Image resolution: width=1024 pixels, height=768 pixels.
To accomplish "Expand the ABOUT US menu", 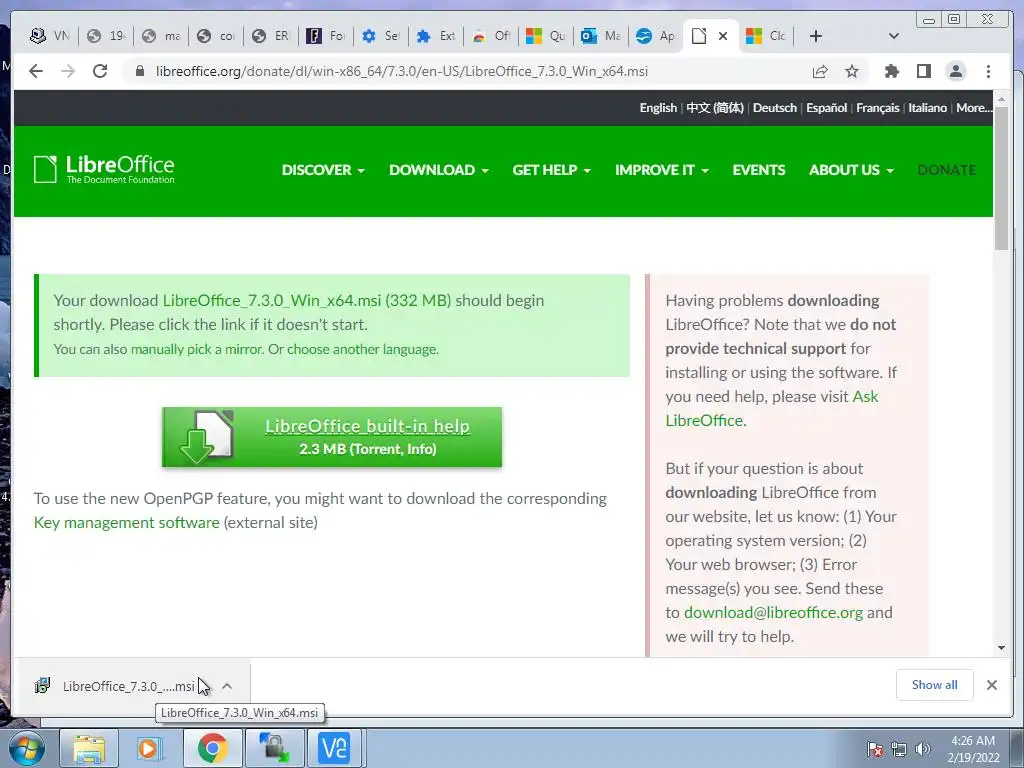I will pyautogui.click(x=852, y=170).
